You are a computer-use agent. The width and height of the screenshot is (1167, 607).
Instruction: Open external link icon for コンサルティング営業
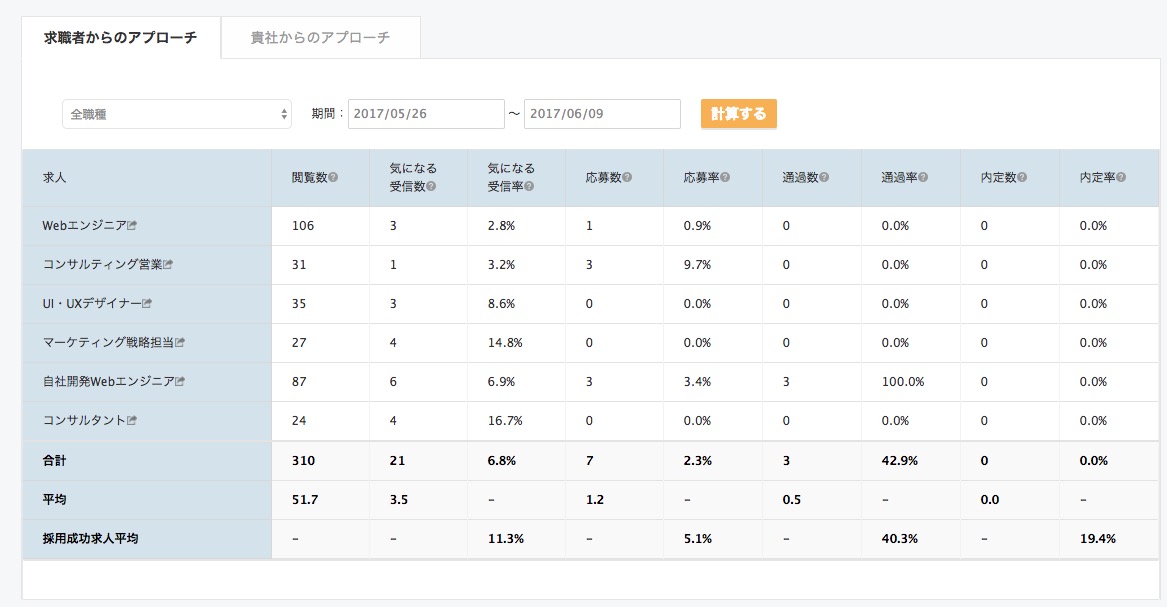point(168,264)
